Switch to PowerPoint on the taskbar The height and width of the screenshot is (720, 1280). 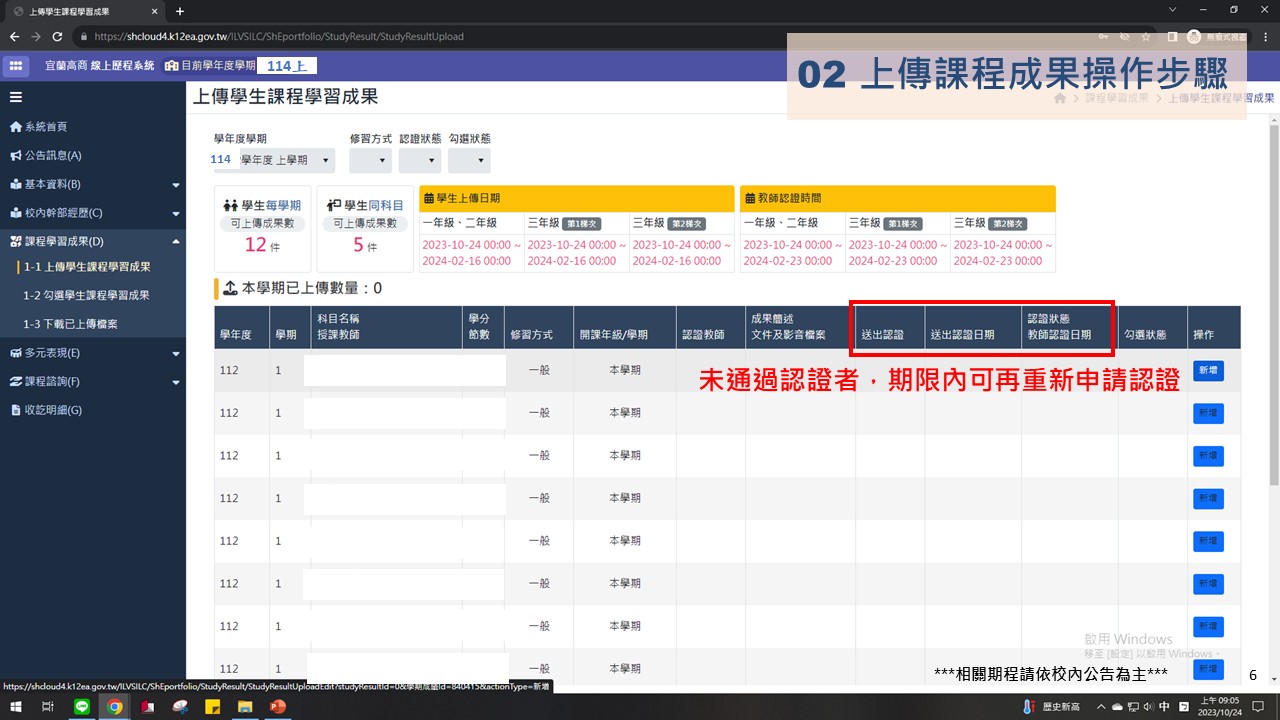278,706
